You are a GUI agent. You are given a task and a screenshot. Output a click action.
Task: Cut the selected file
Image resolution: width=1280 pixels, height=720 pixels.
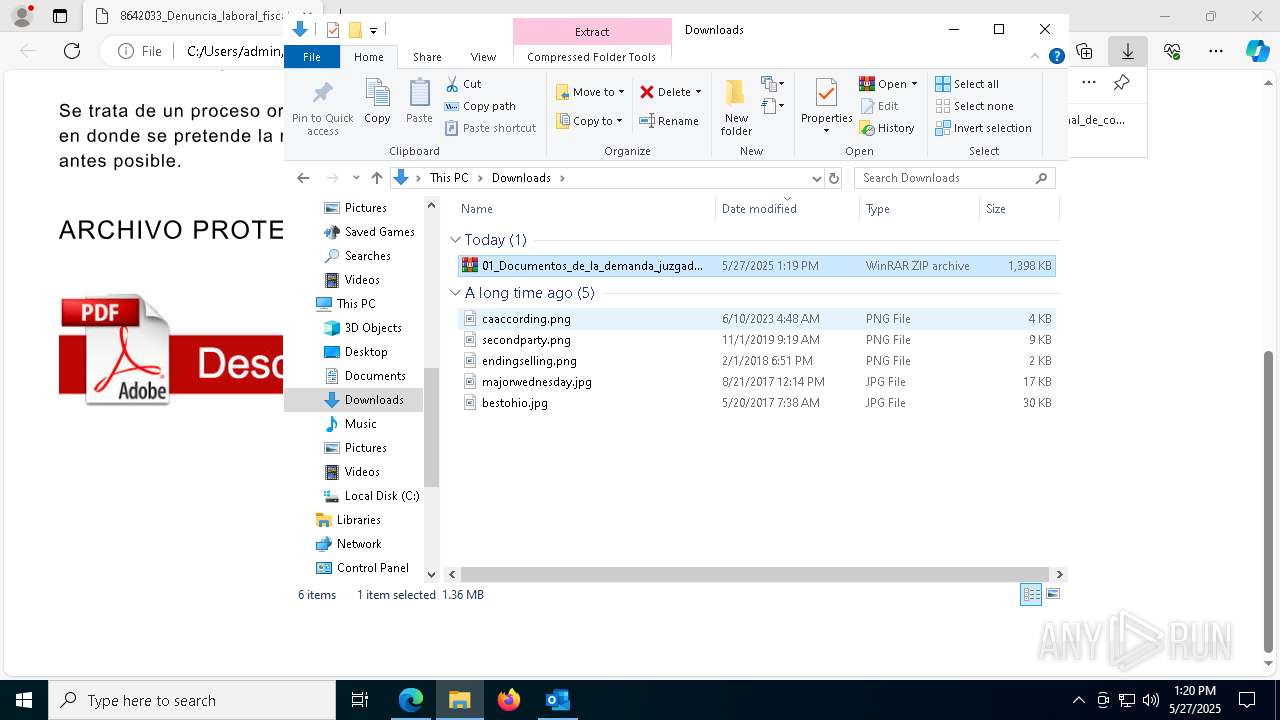(463, 84)
